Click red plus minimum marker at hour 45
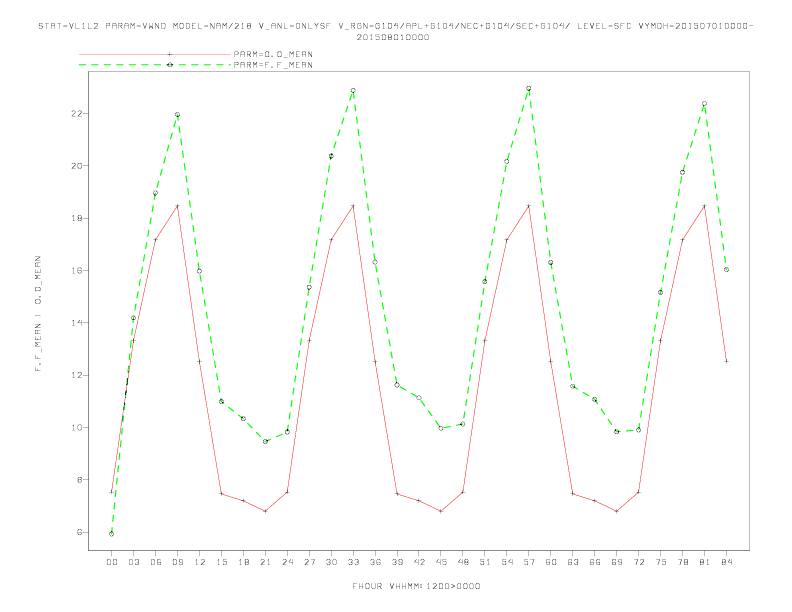The height and width of the screenshot is (612, 792). click(x=441, y=511)
